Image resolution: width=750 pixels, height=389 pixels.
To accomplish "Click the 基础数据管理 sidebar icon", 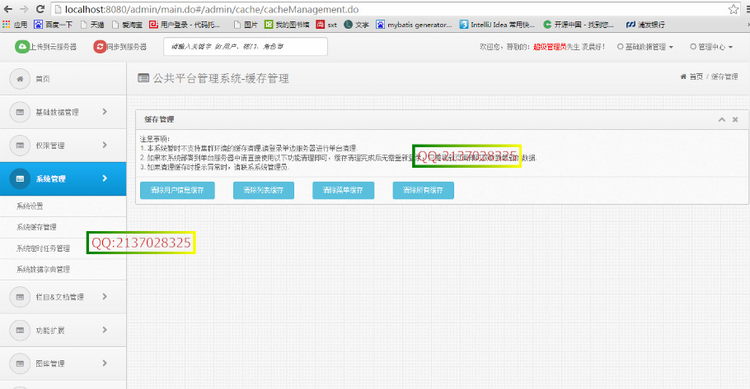I will point(20,112).
